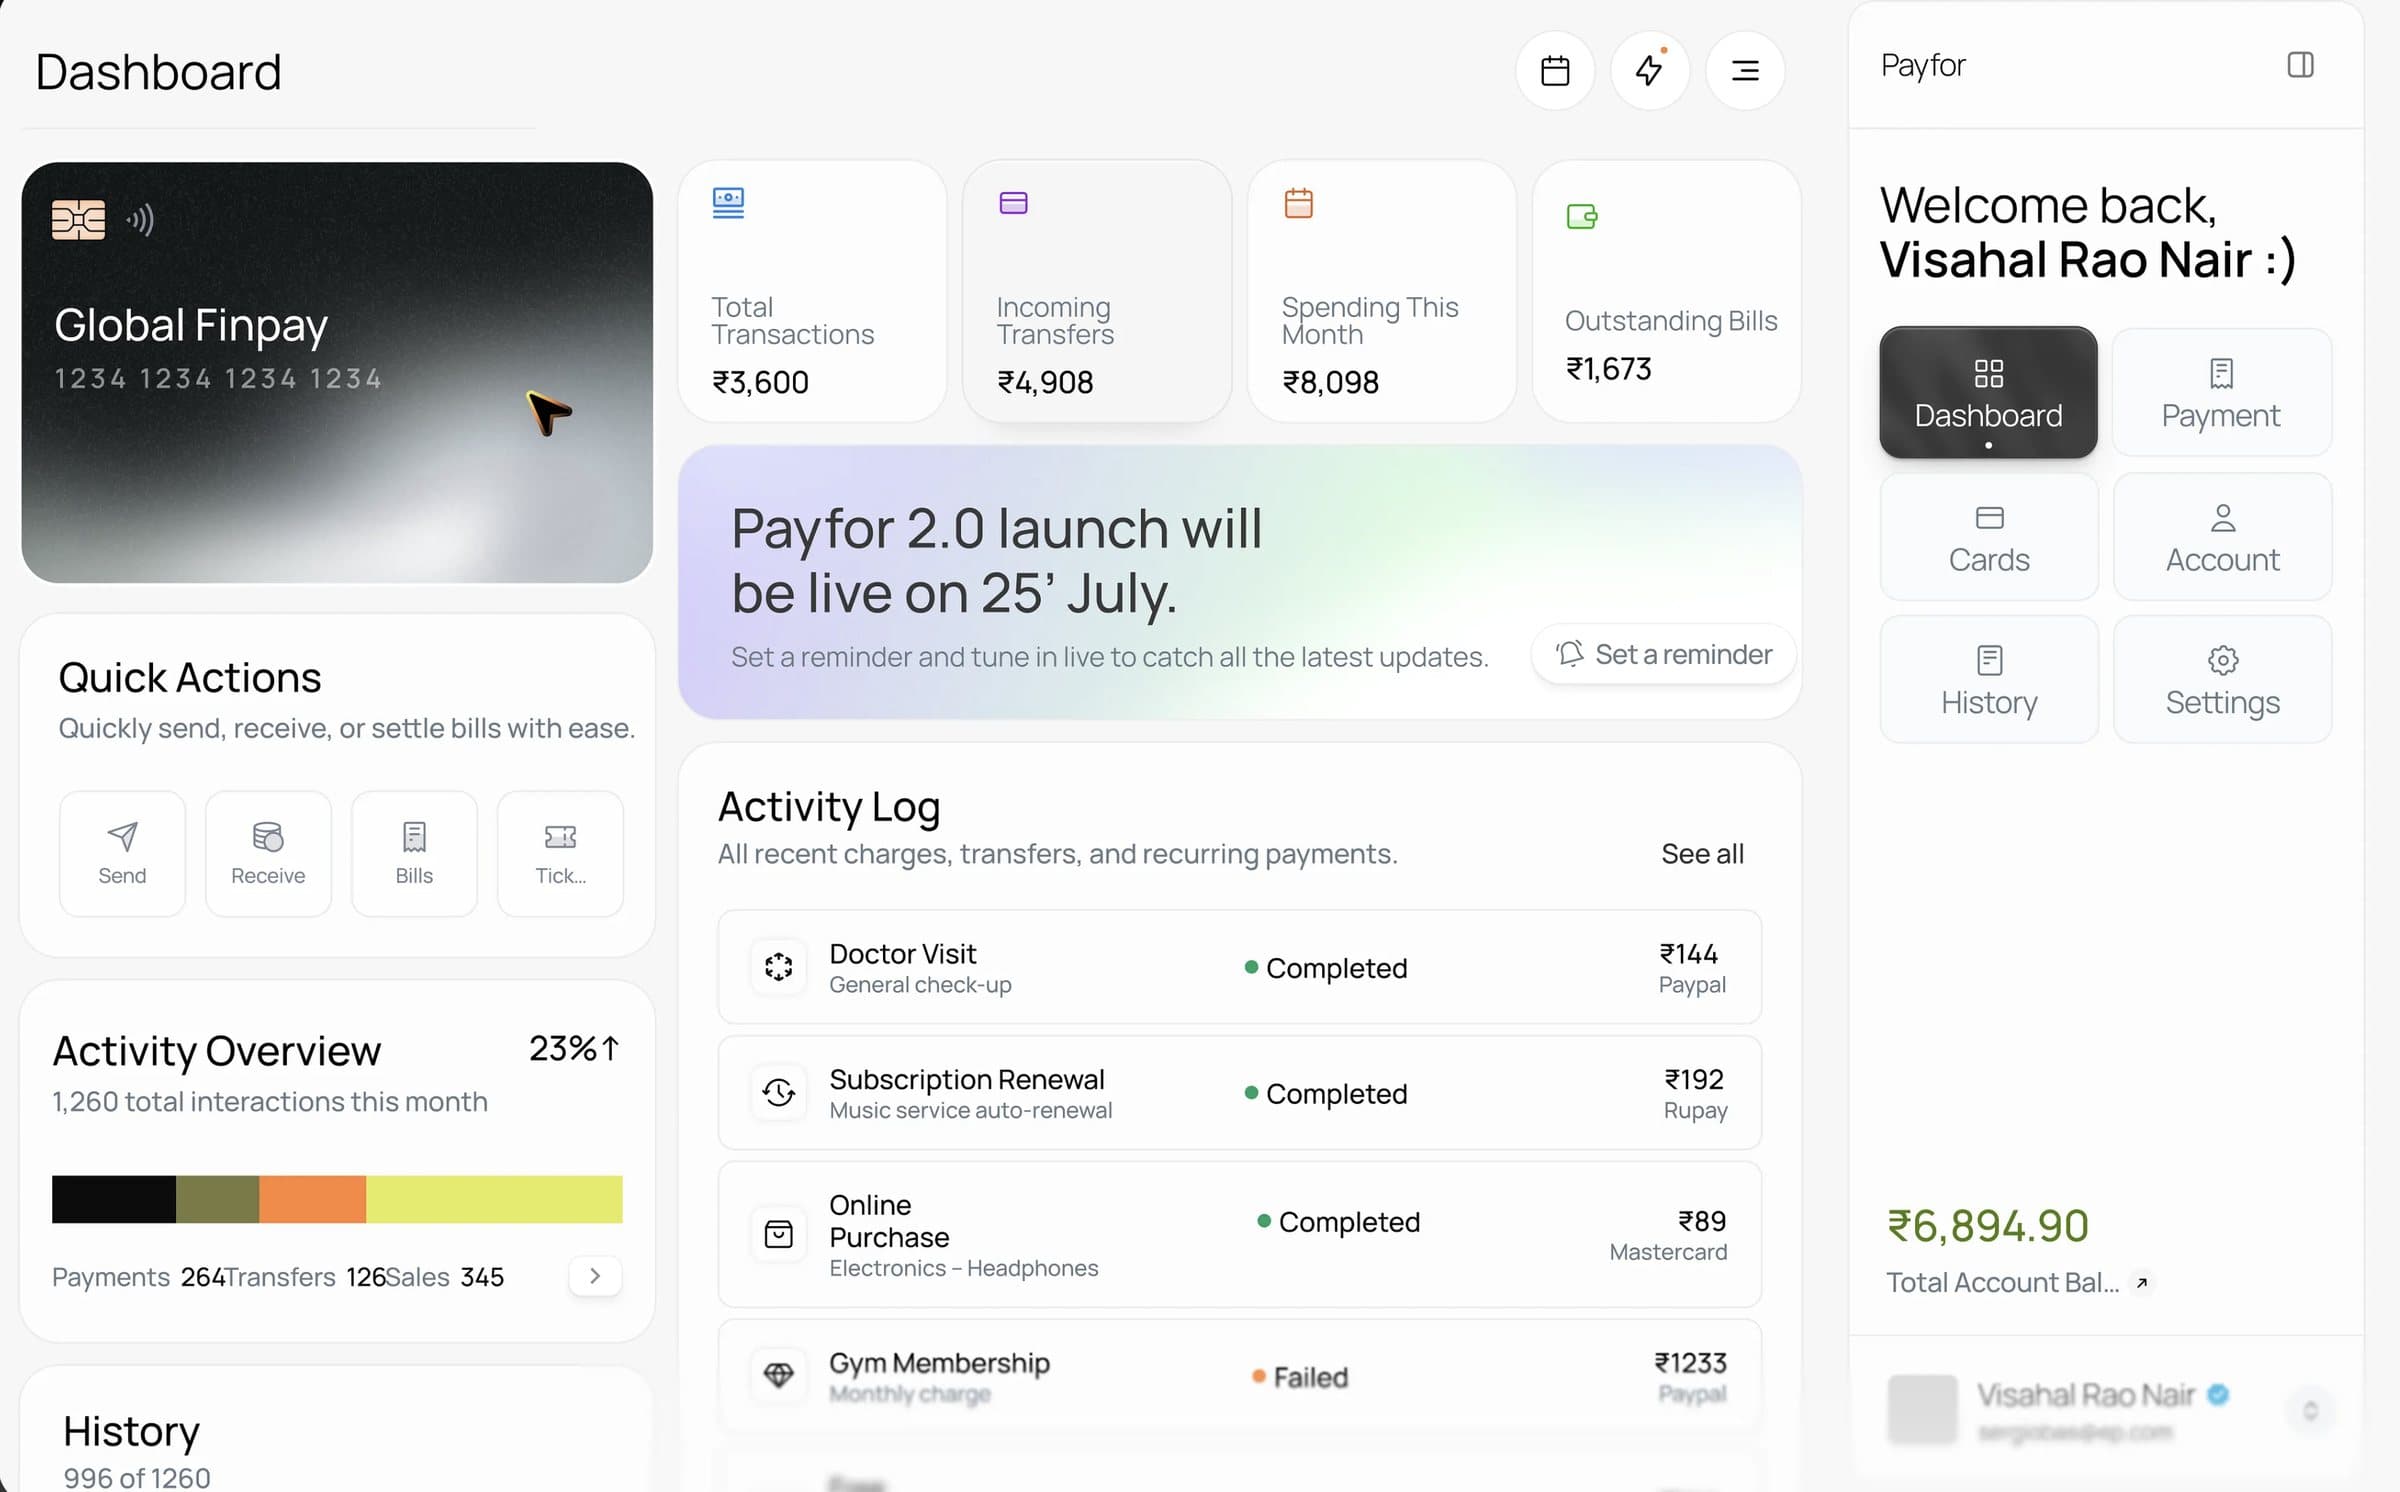Viewport: 2400px width, 1492px height.
Task: Click the black segment of activity bar
Action: (114, 1199)
